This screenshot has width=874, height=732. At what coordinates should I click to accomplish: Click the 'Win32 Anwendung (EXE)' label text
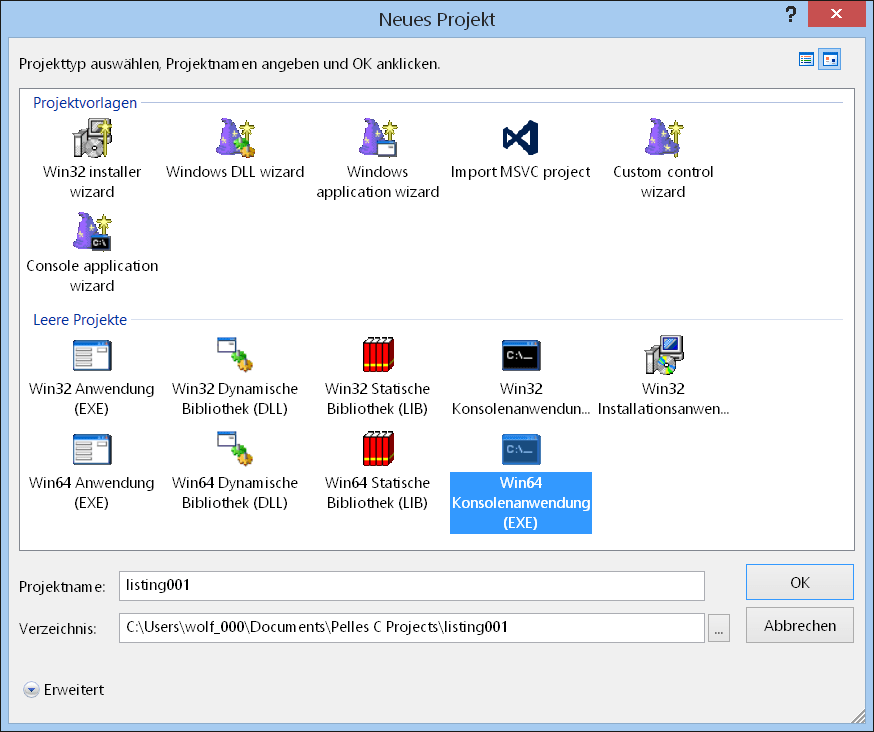(x=91, y=399)
